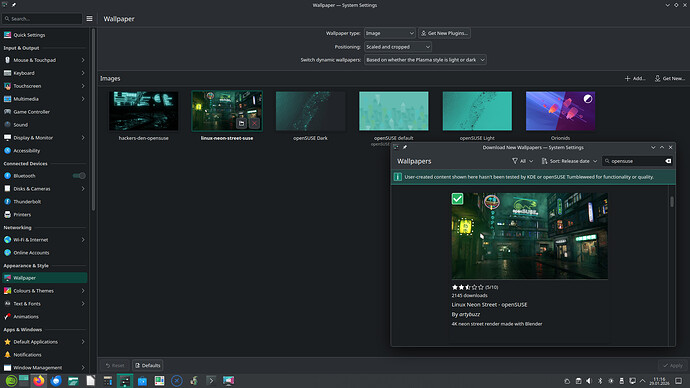Launch Thunderbird from the taskbar
This screenshot has width=690, height=388.
(x=56, y=381)
